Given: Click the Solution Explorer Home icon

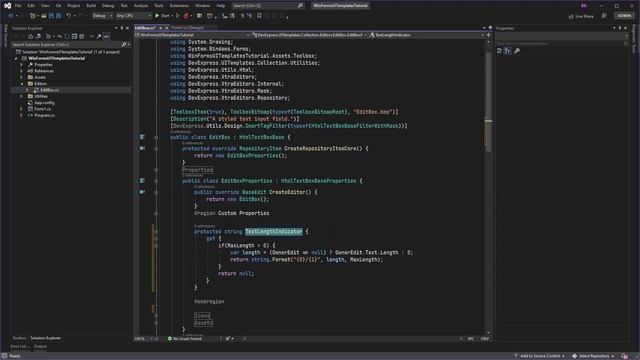Looking at the screenshot, I should click(30, 36).
